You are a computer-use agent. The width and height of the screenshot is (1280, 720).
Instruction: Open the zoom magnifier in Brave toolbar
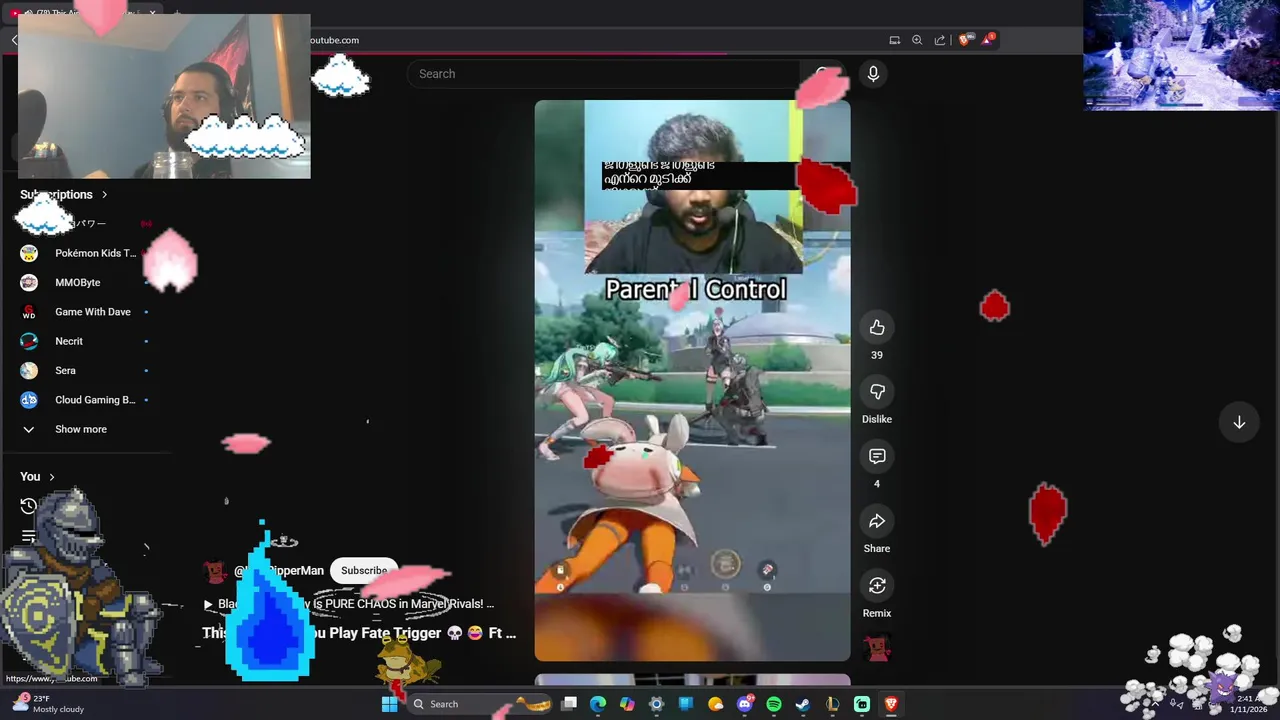coord(917,40)
